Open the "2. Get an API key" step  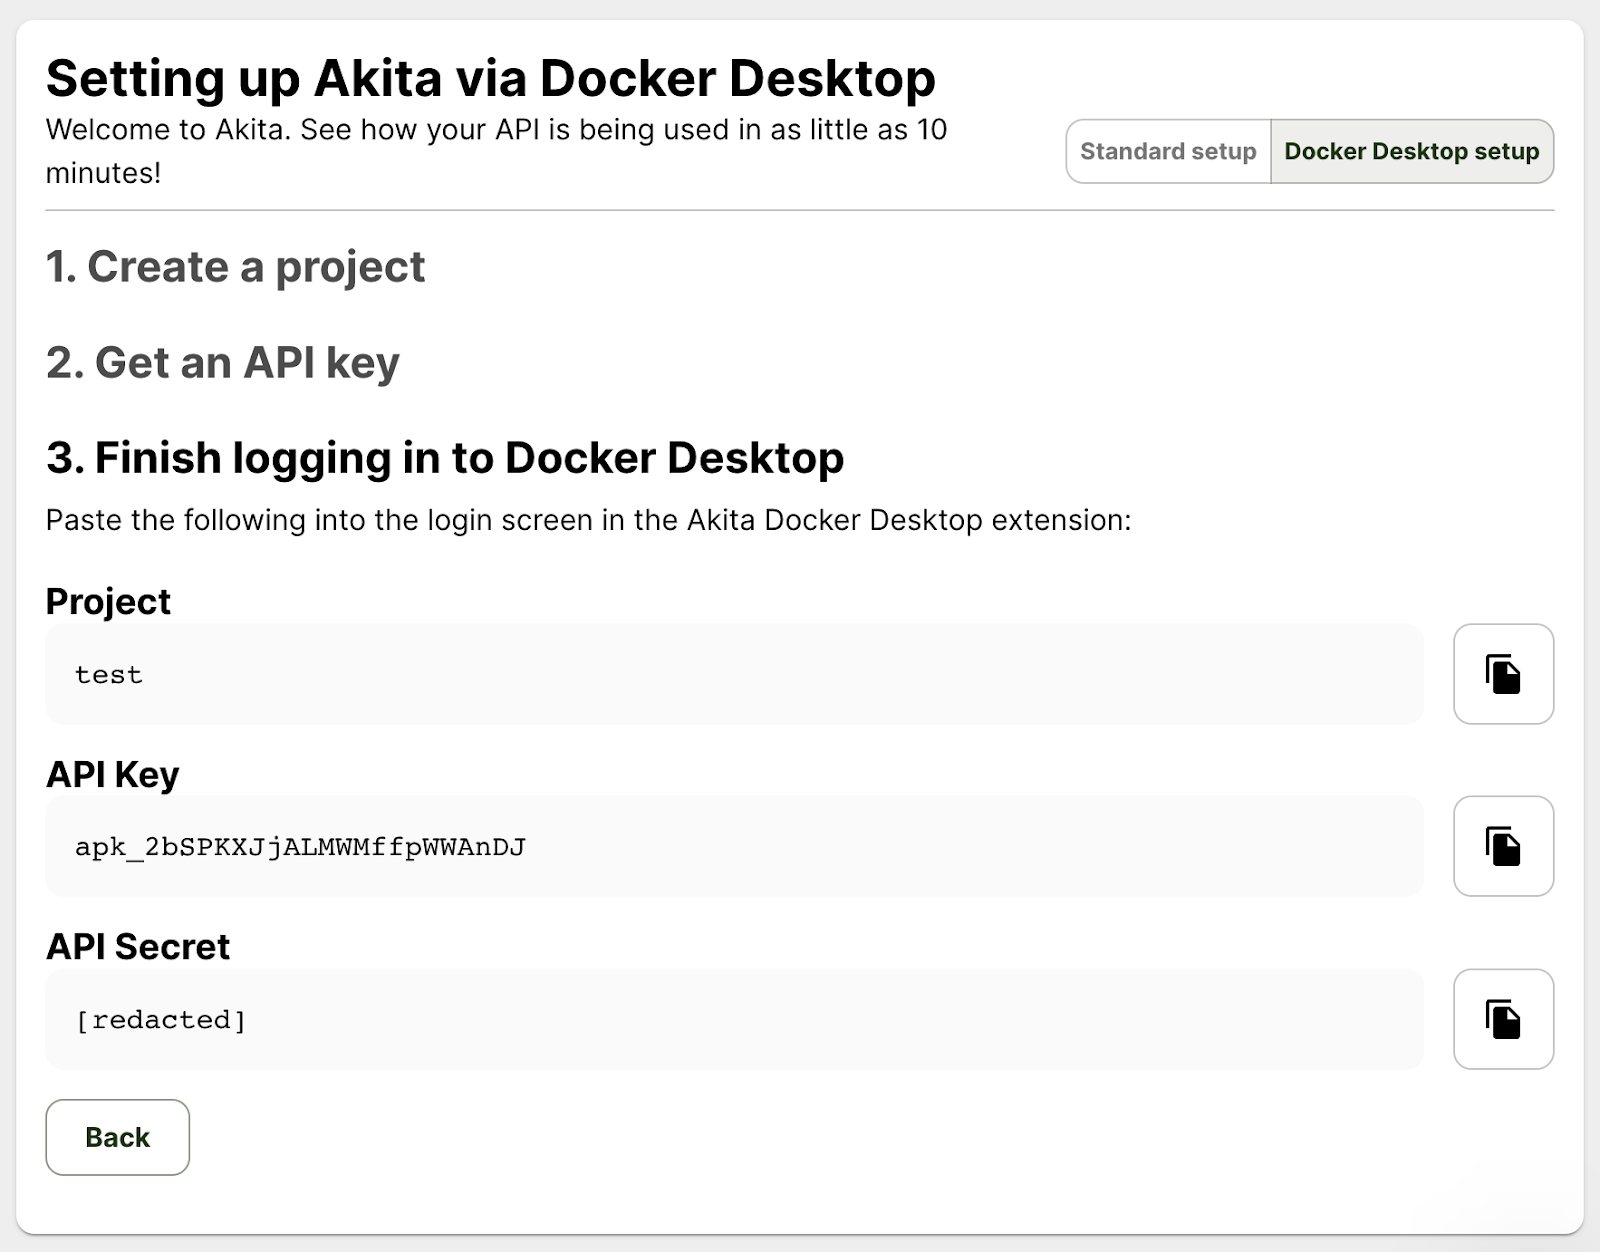click(x=222, y=363)
